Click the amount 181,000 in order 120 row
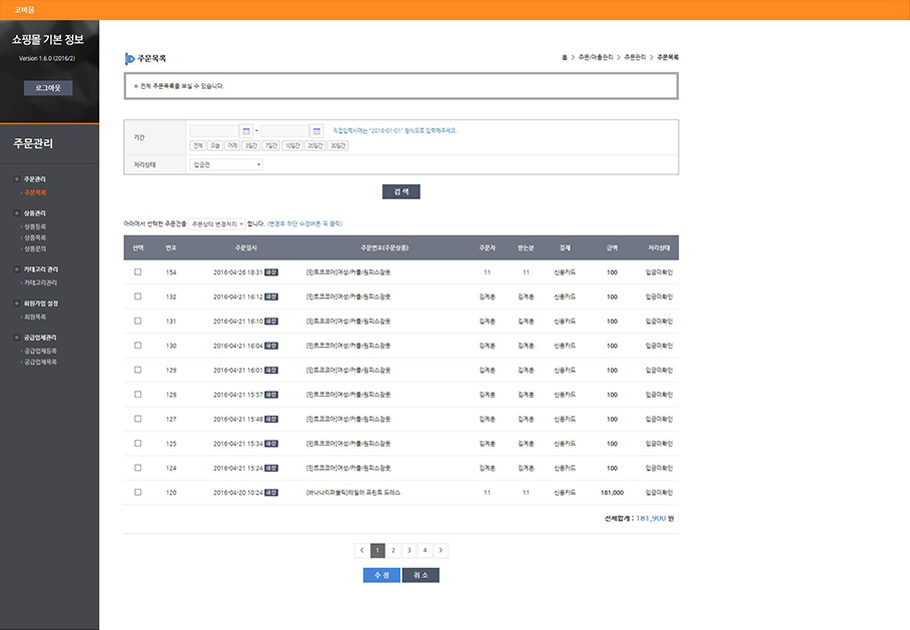 [612, 493]
